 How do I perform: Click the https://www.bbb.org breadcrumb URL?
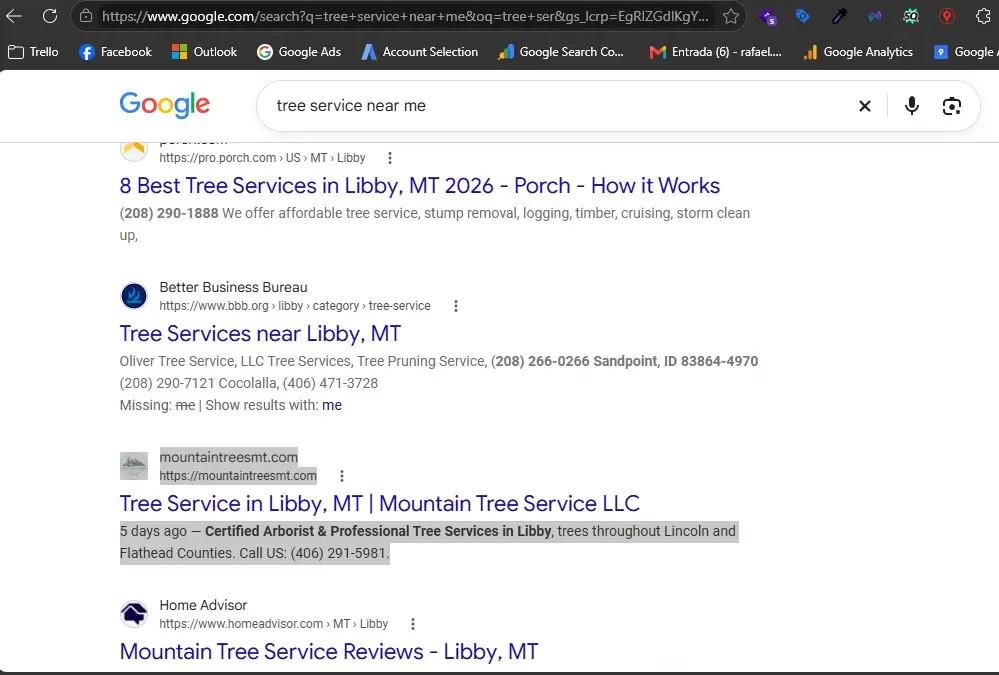[x=294, y=306]
